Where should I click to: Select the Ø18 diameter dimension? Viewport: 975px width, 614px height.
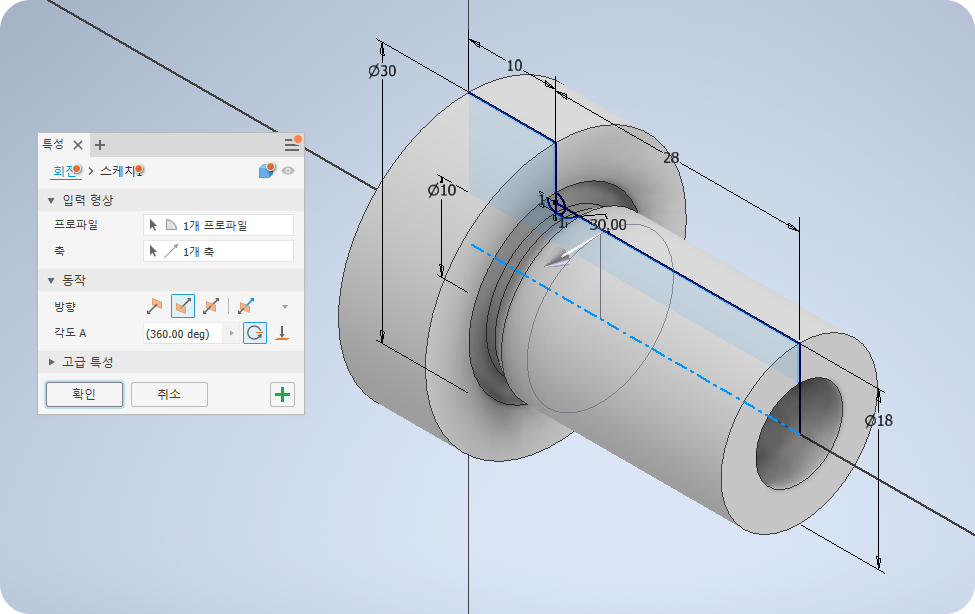coord(879,421)
